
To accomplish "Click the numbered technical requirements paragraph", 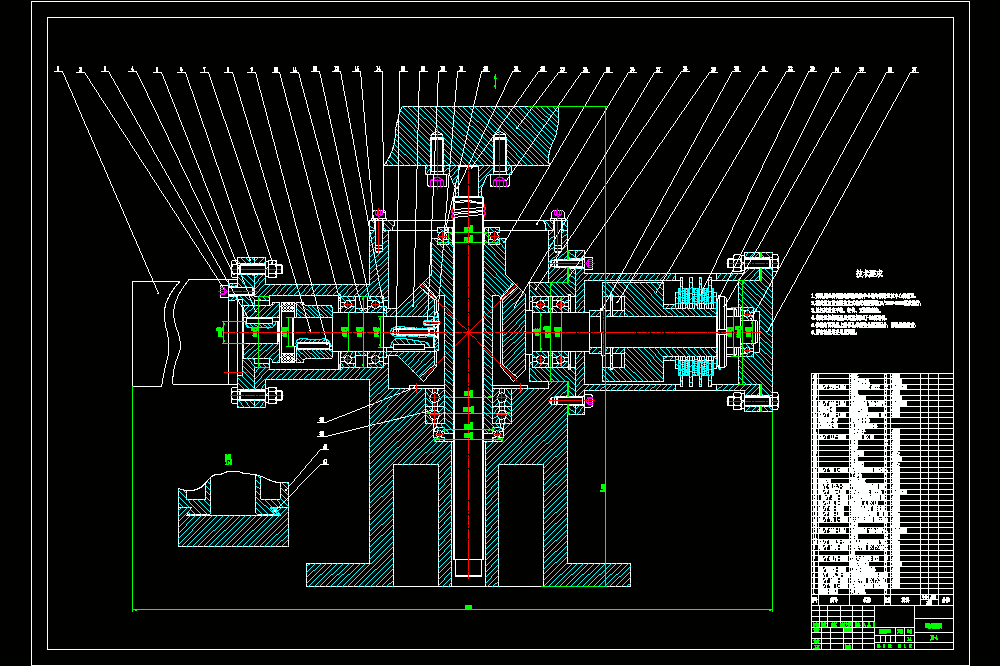I will tap(866, 314).
